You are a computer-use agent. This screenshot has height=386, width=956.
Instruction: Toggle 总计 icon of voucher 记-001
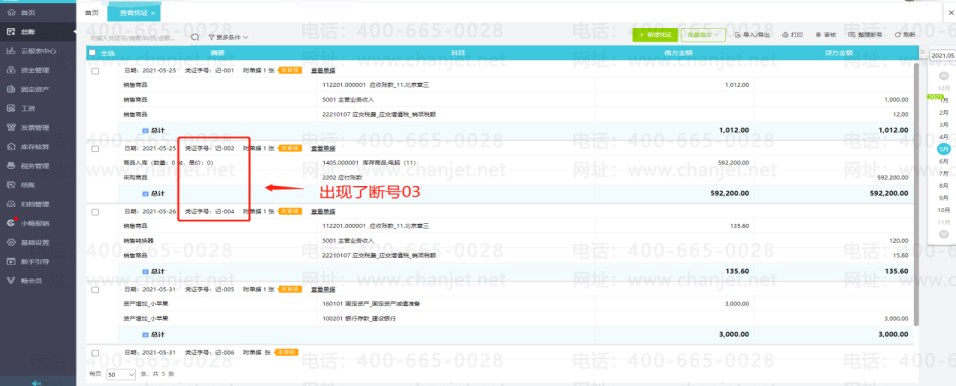pos(145,130)
